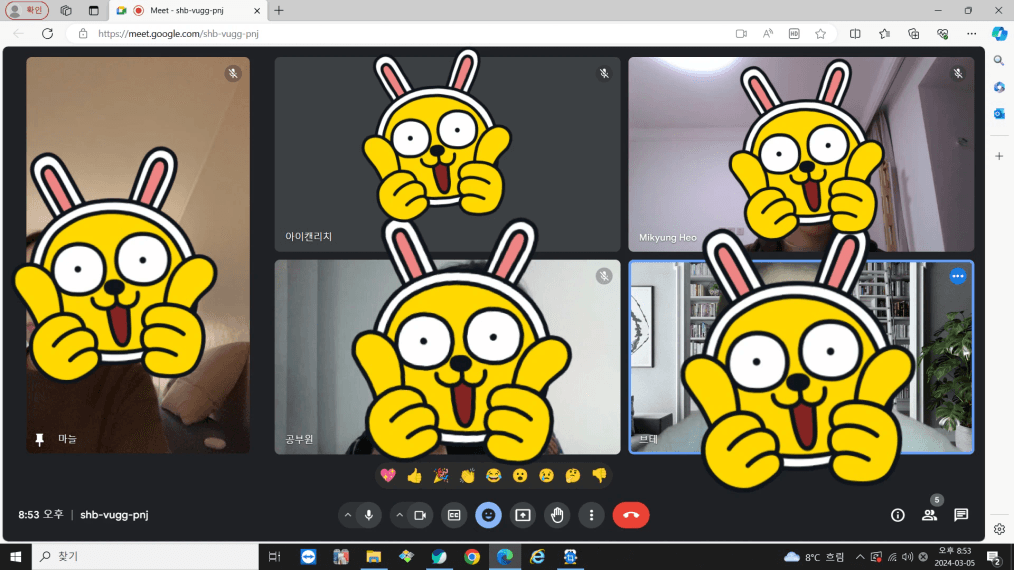Click the pin icon on 마늘 tile
Screen dimensions: 1014x570
pyautogui.click(x=39, y=439)
